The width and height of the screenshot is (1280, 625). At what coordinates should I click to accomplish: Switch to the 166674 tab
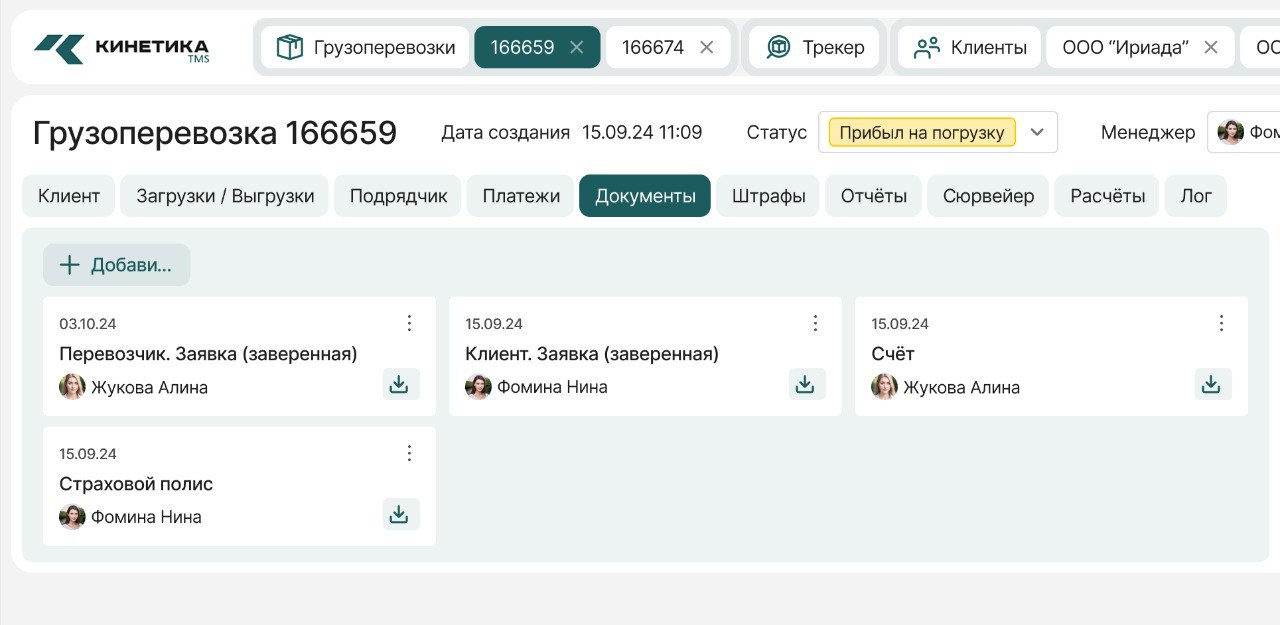coord(668,47)
